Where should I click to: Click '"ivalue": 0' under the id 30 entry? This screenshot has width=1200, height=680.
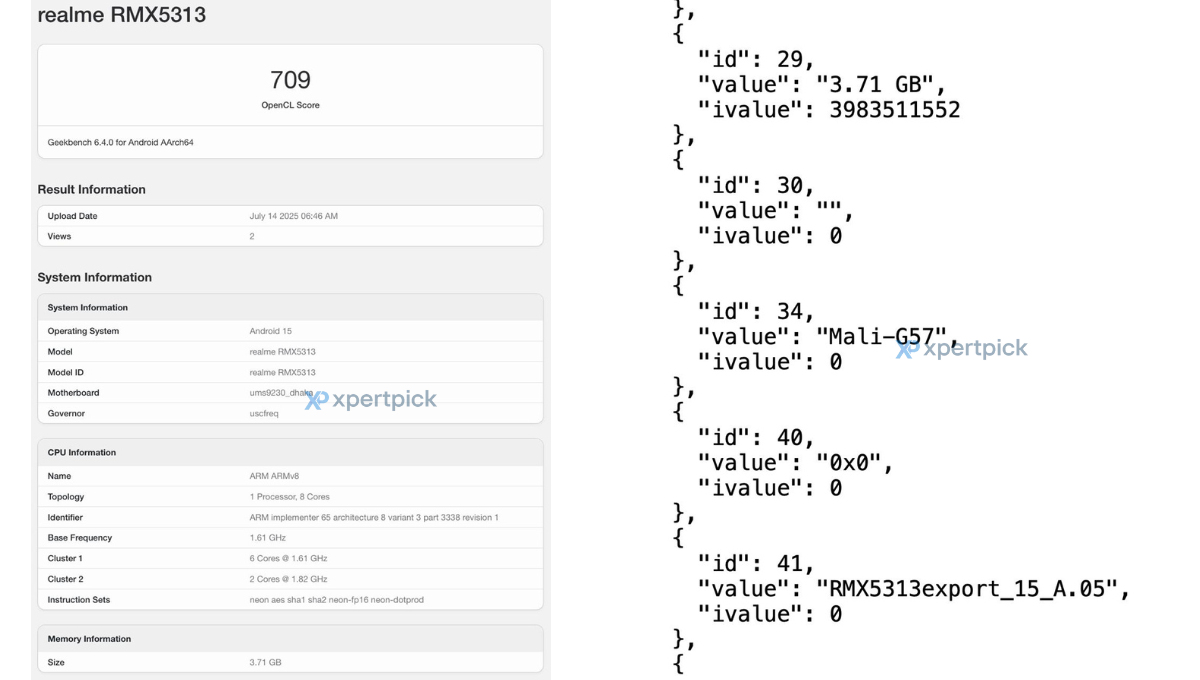(x=770, y=235)
